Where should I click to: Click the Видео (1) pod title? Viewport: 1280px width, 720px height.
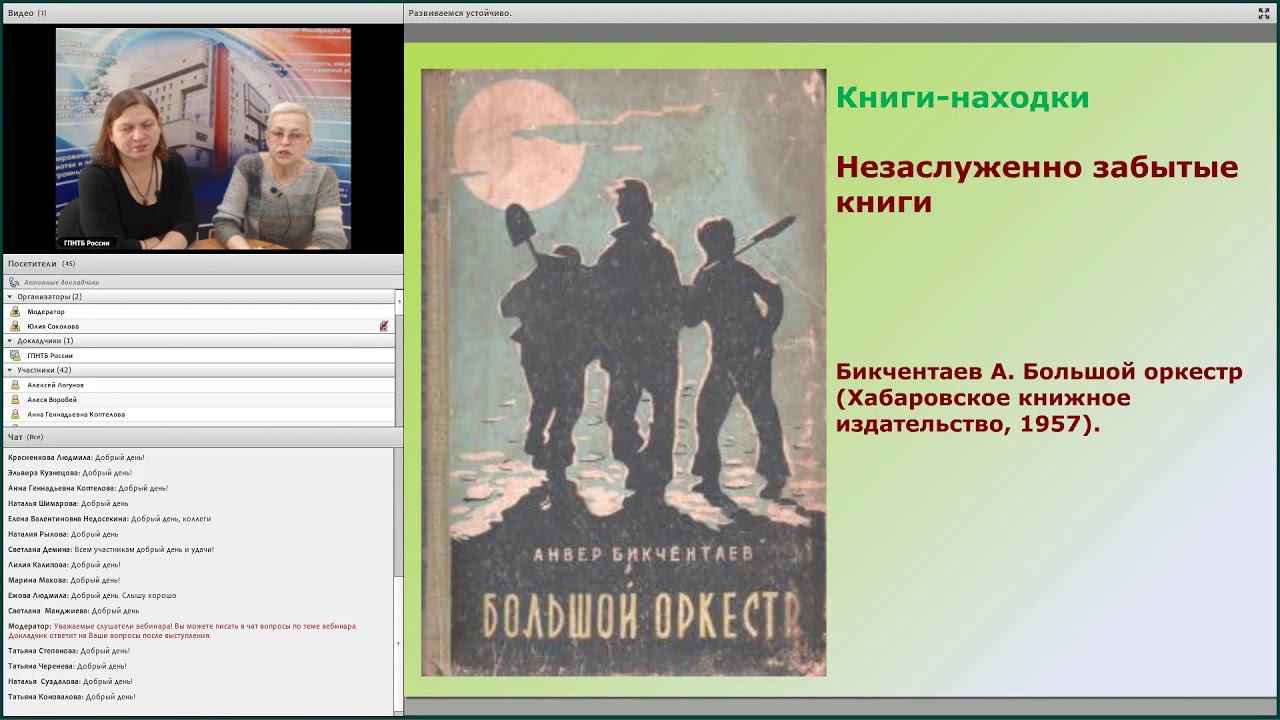27,13
